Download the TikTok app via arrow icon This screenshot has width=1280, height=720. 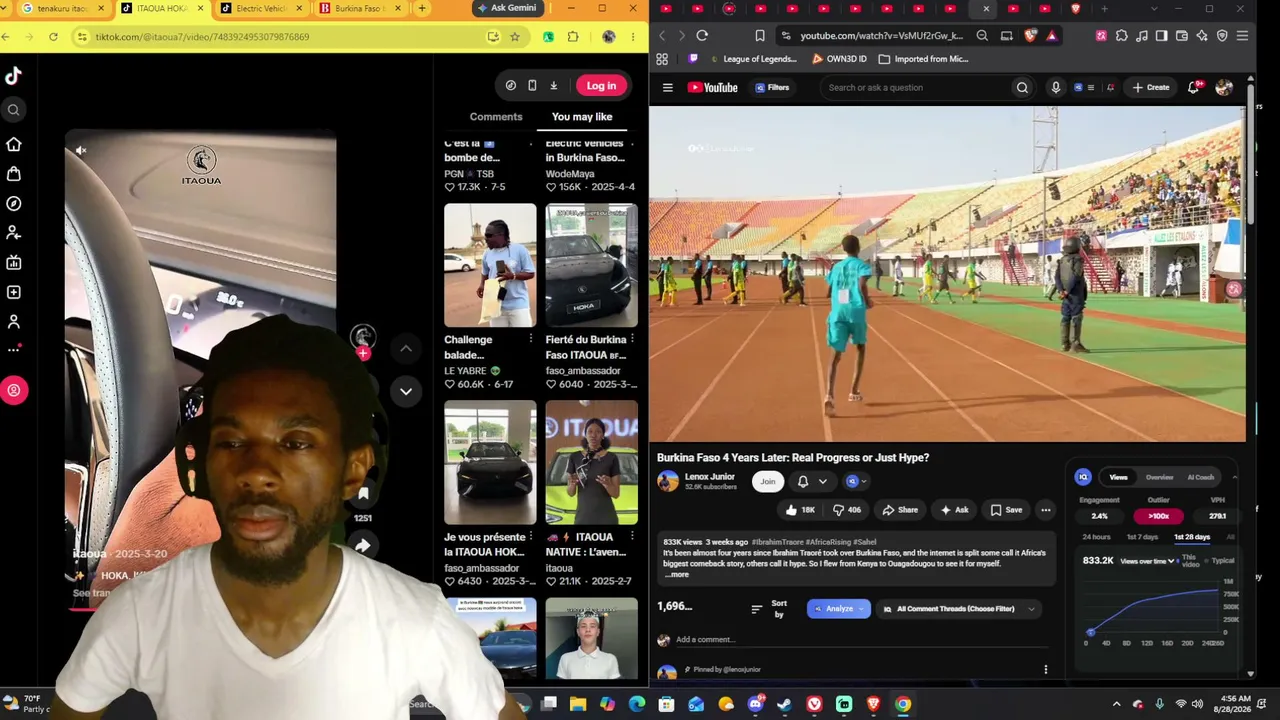553,86
